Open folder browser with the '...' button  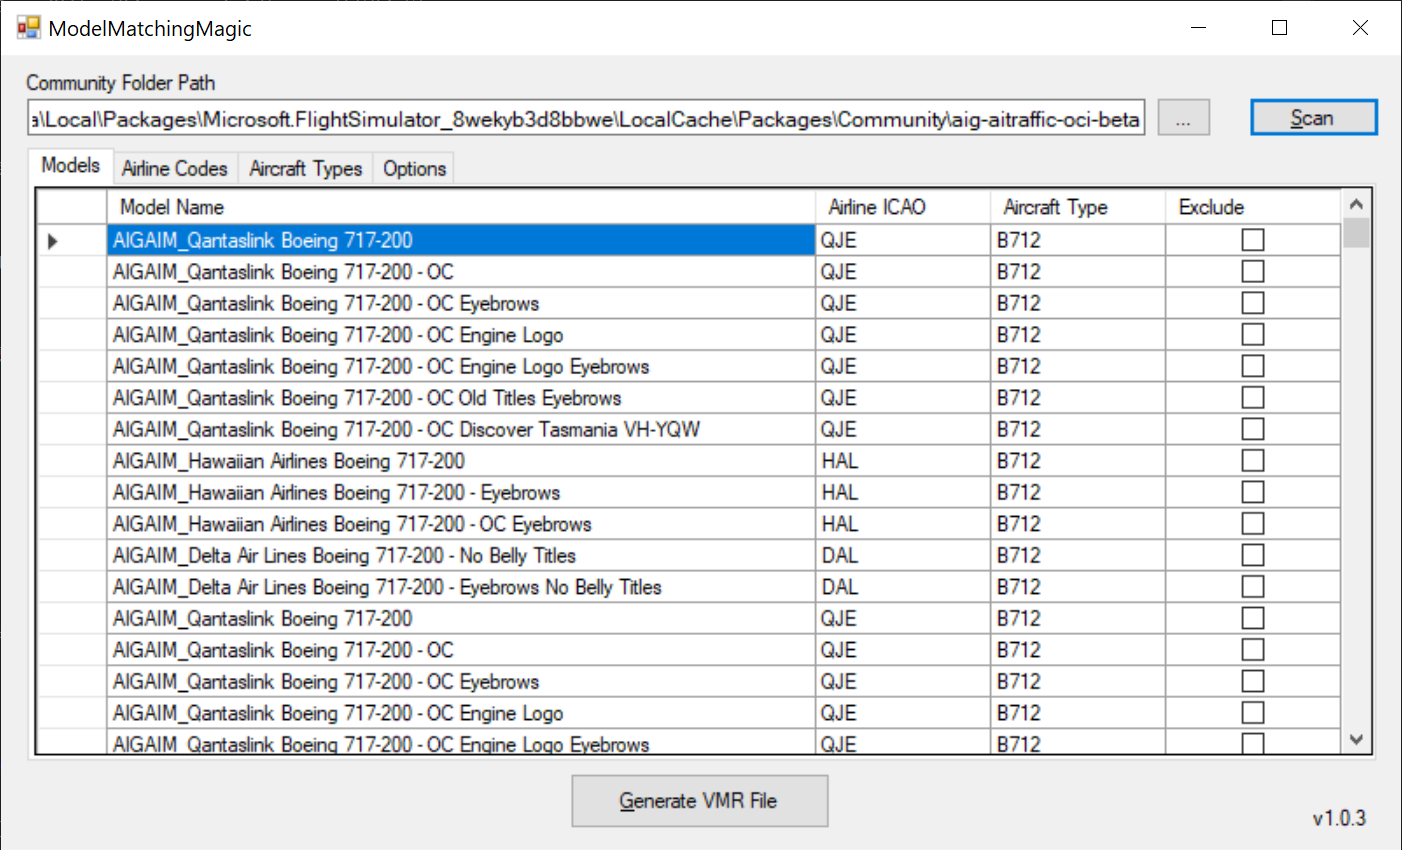[x=1183, y=118]
